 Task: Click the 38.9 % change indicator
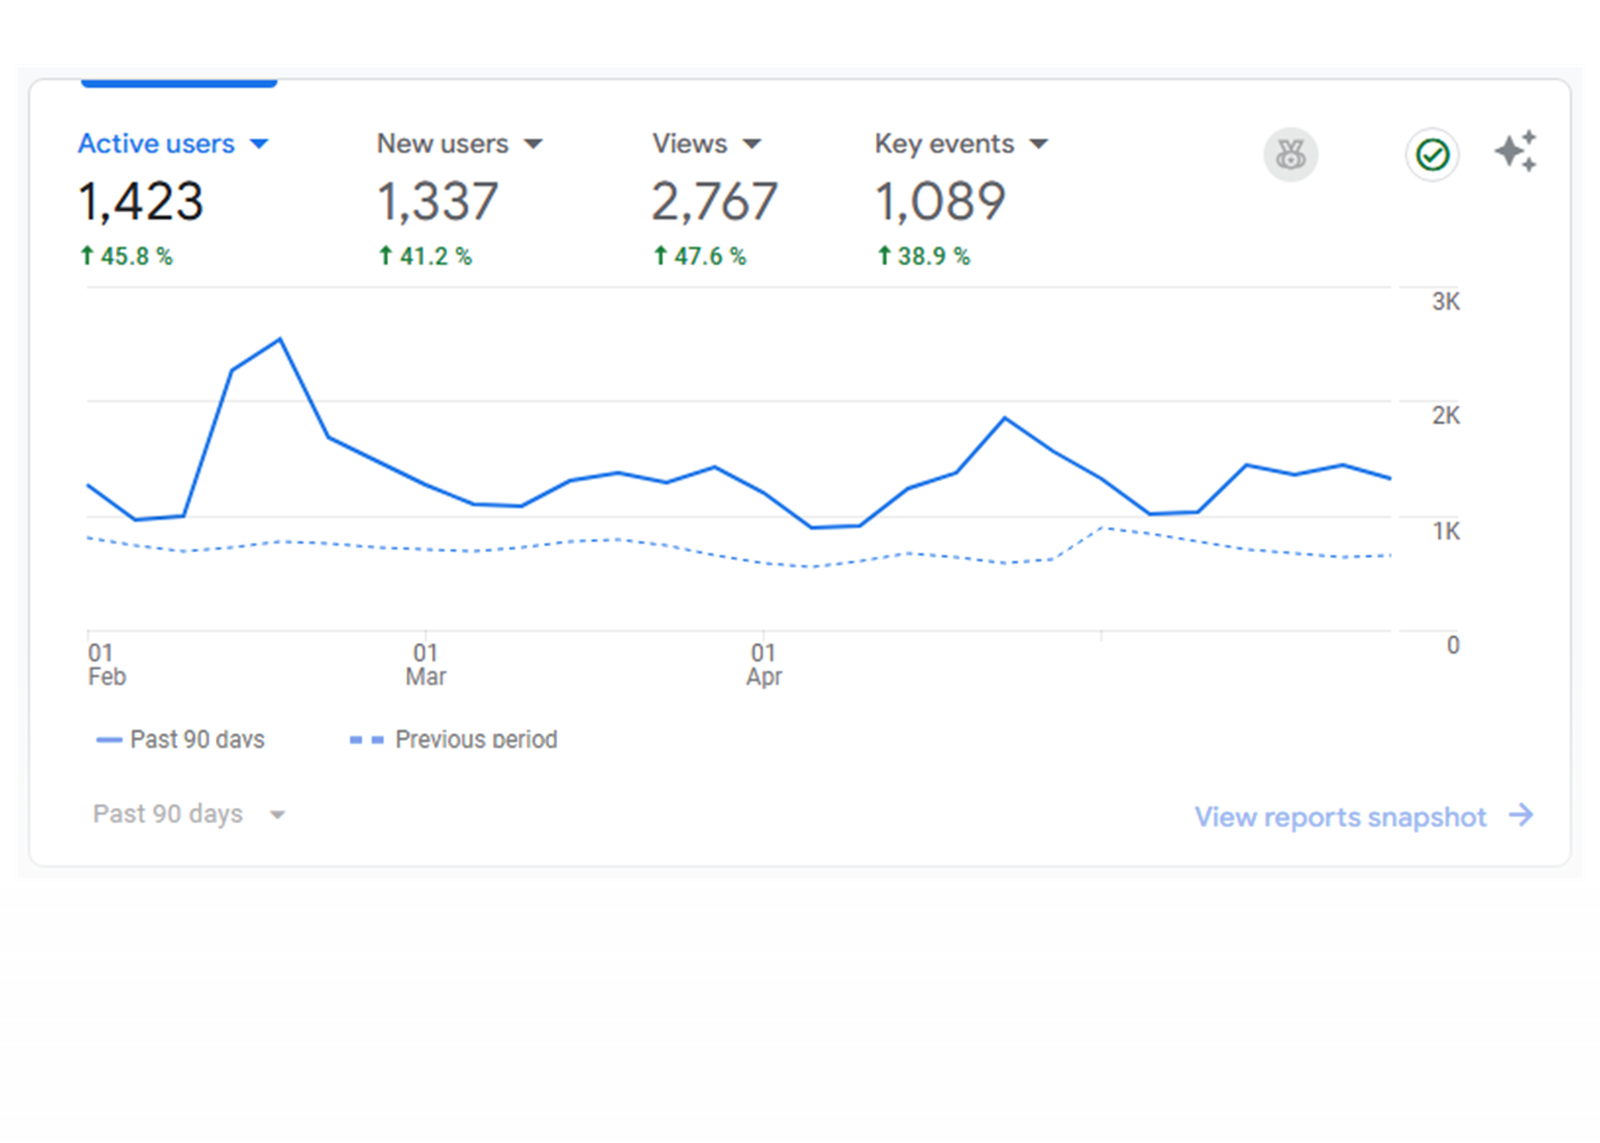coord(927,255)
